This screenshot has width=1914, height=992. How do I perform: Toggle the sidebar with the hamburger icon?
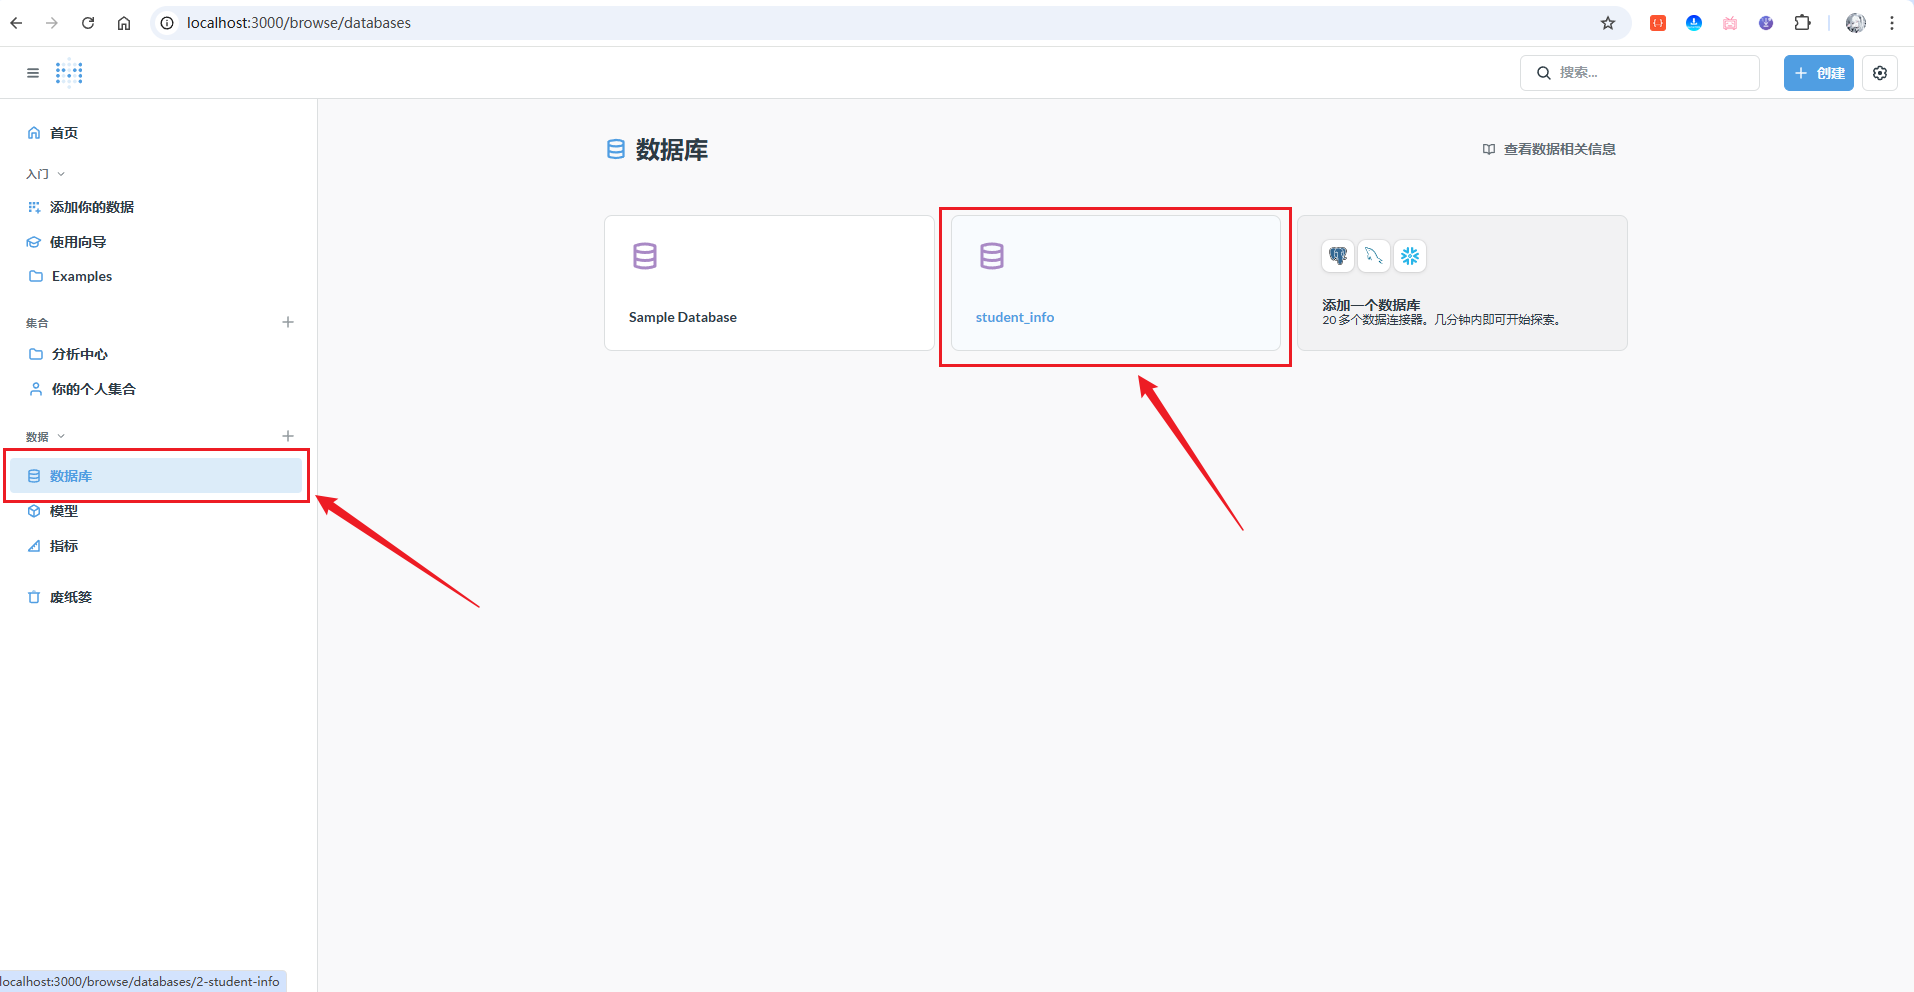(x=33, y=73)
